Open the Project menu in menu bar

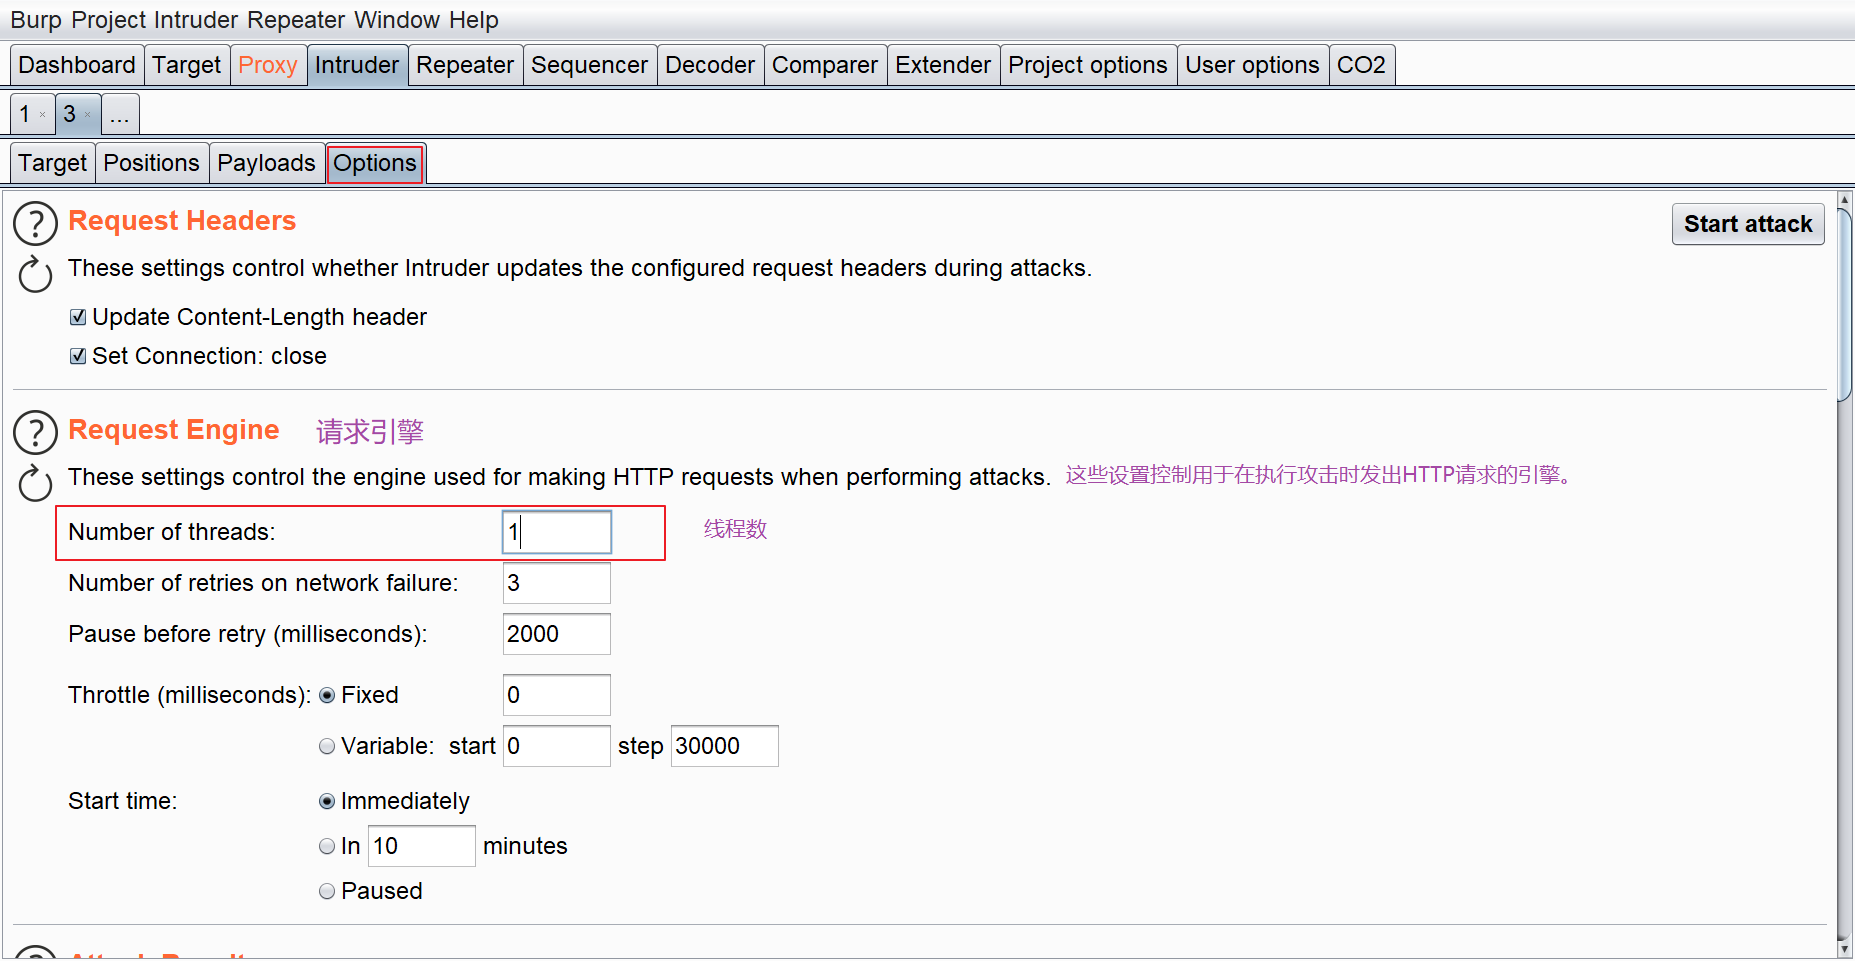click(109, 20)
